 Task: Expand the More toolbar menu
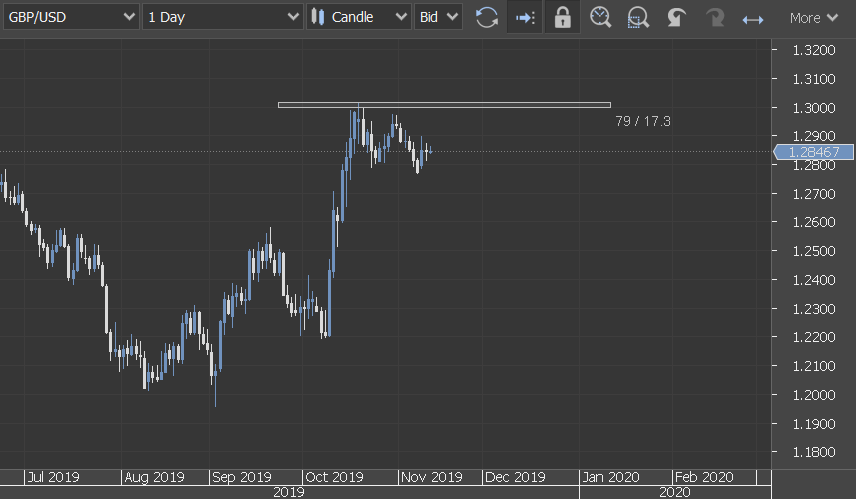coord(813,18)
